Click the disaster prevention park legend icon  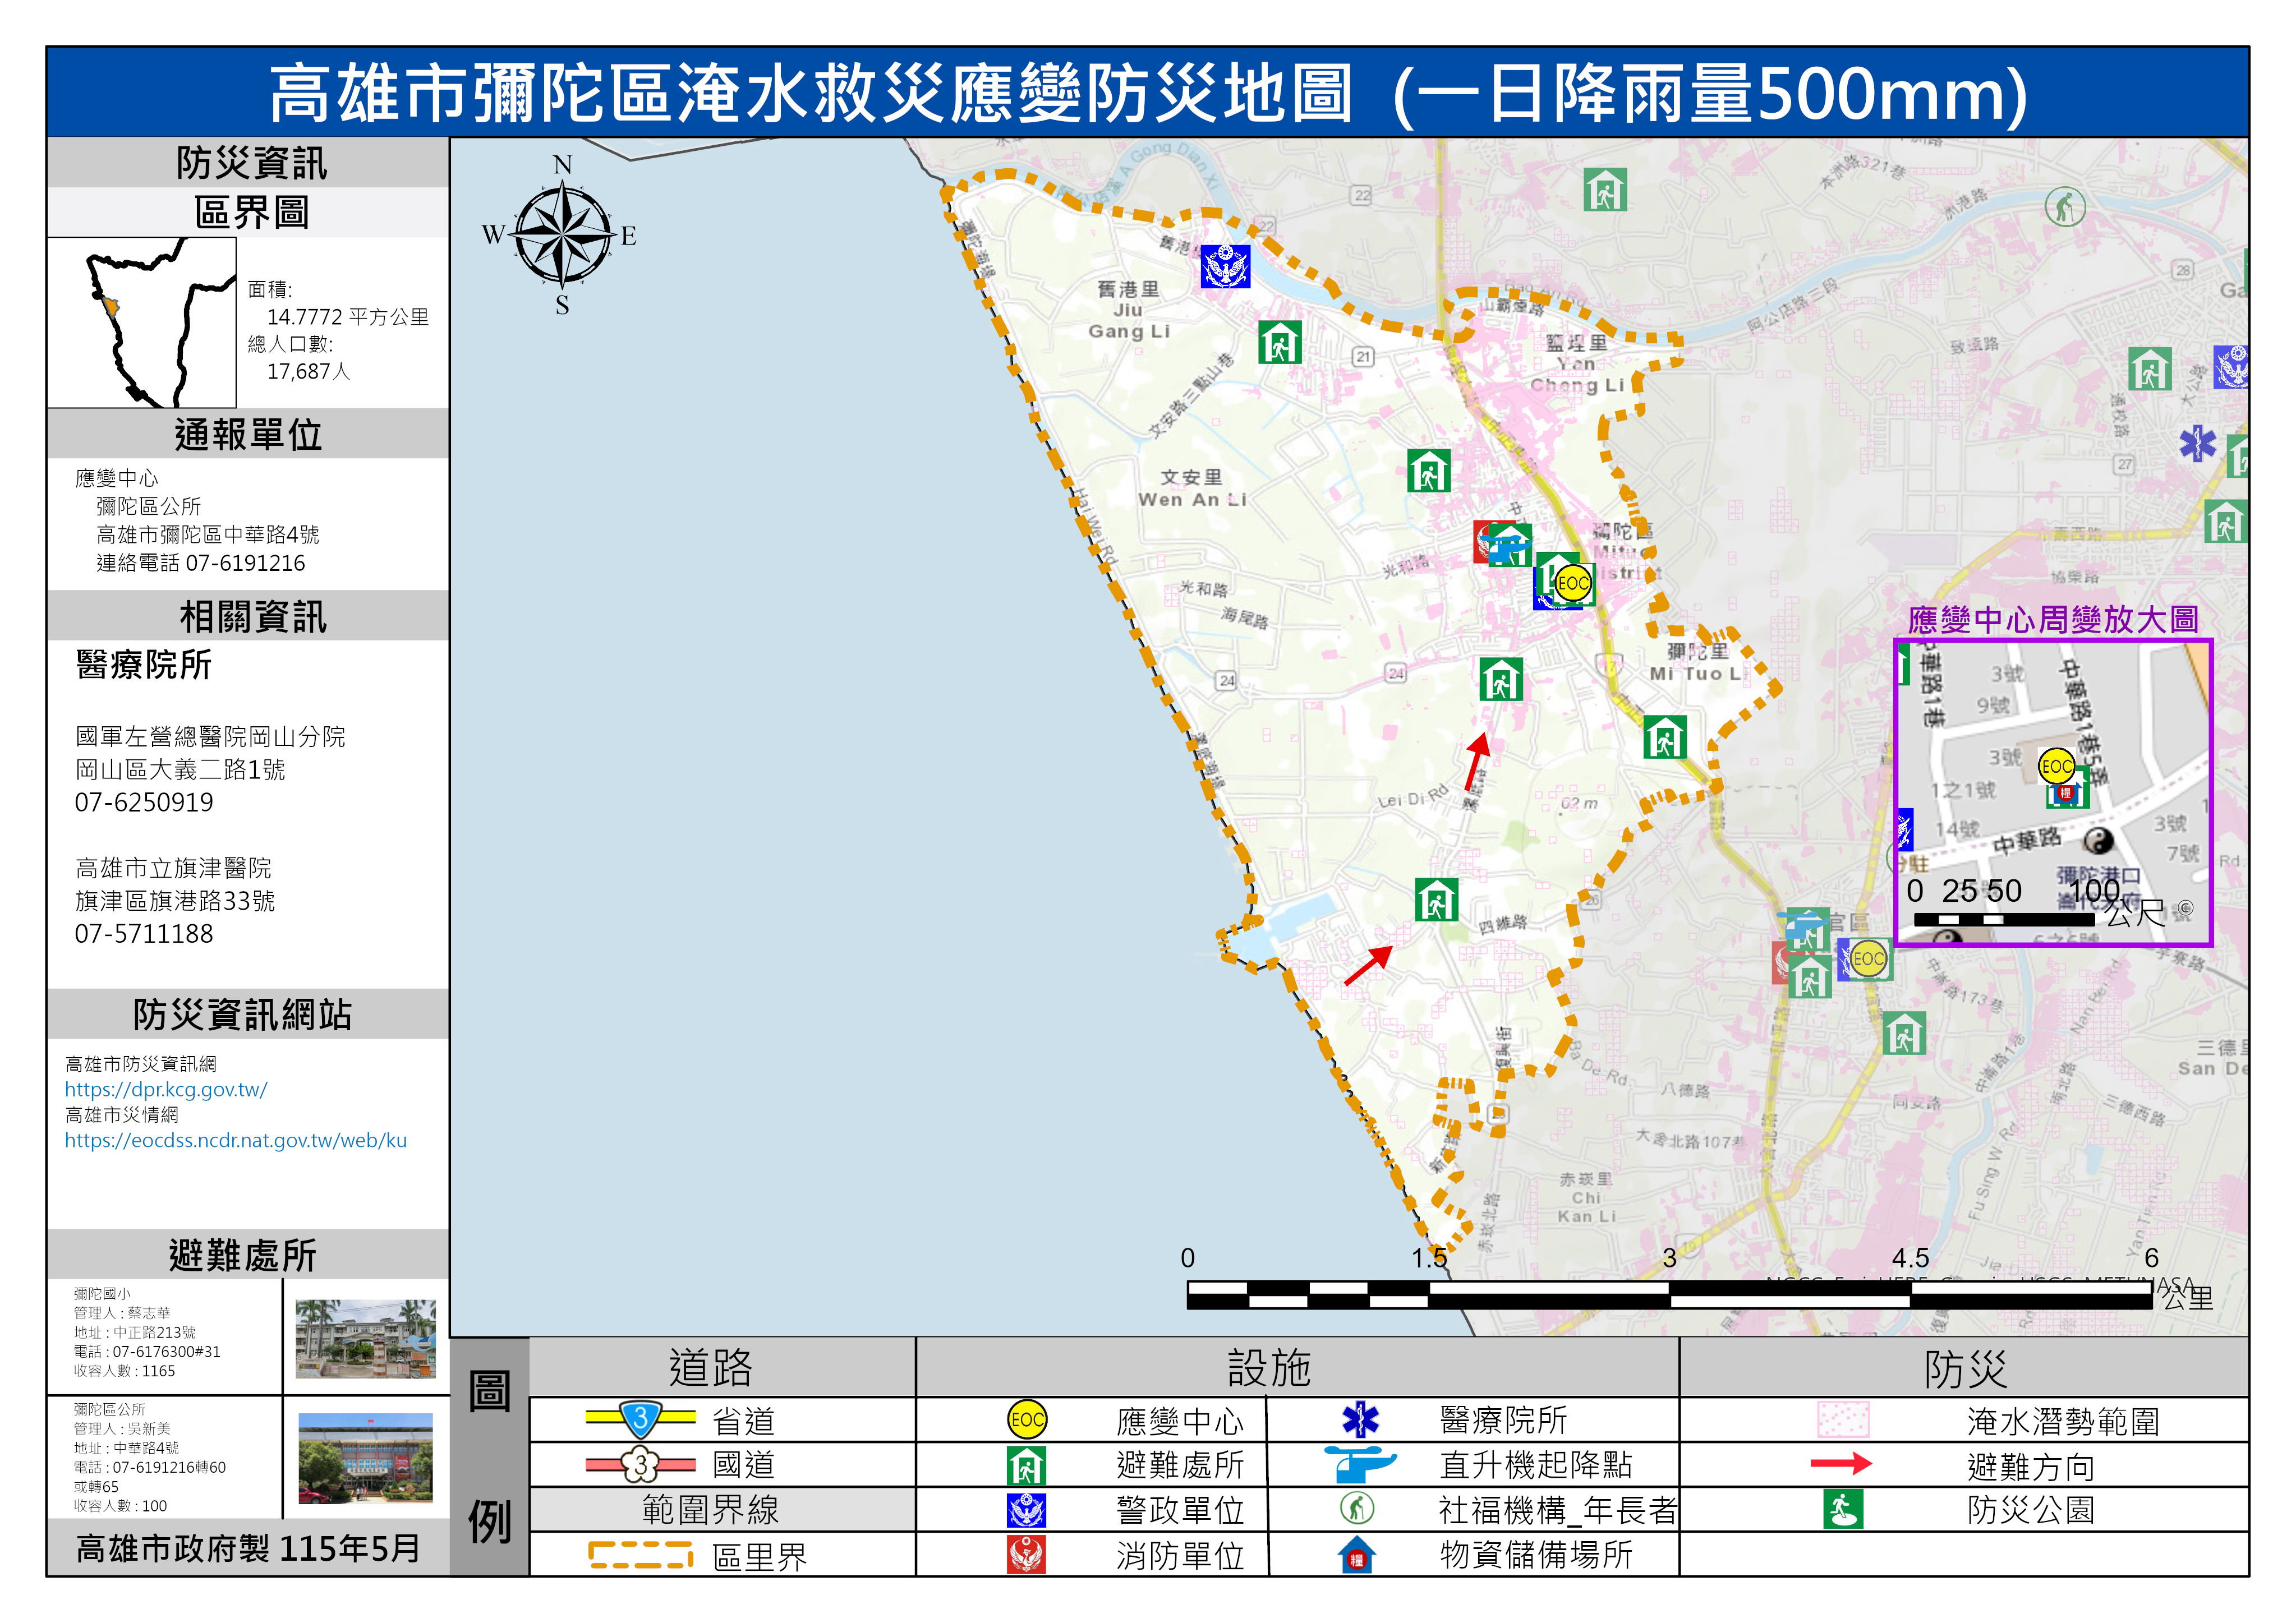coord(1842,1509)
